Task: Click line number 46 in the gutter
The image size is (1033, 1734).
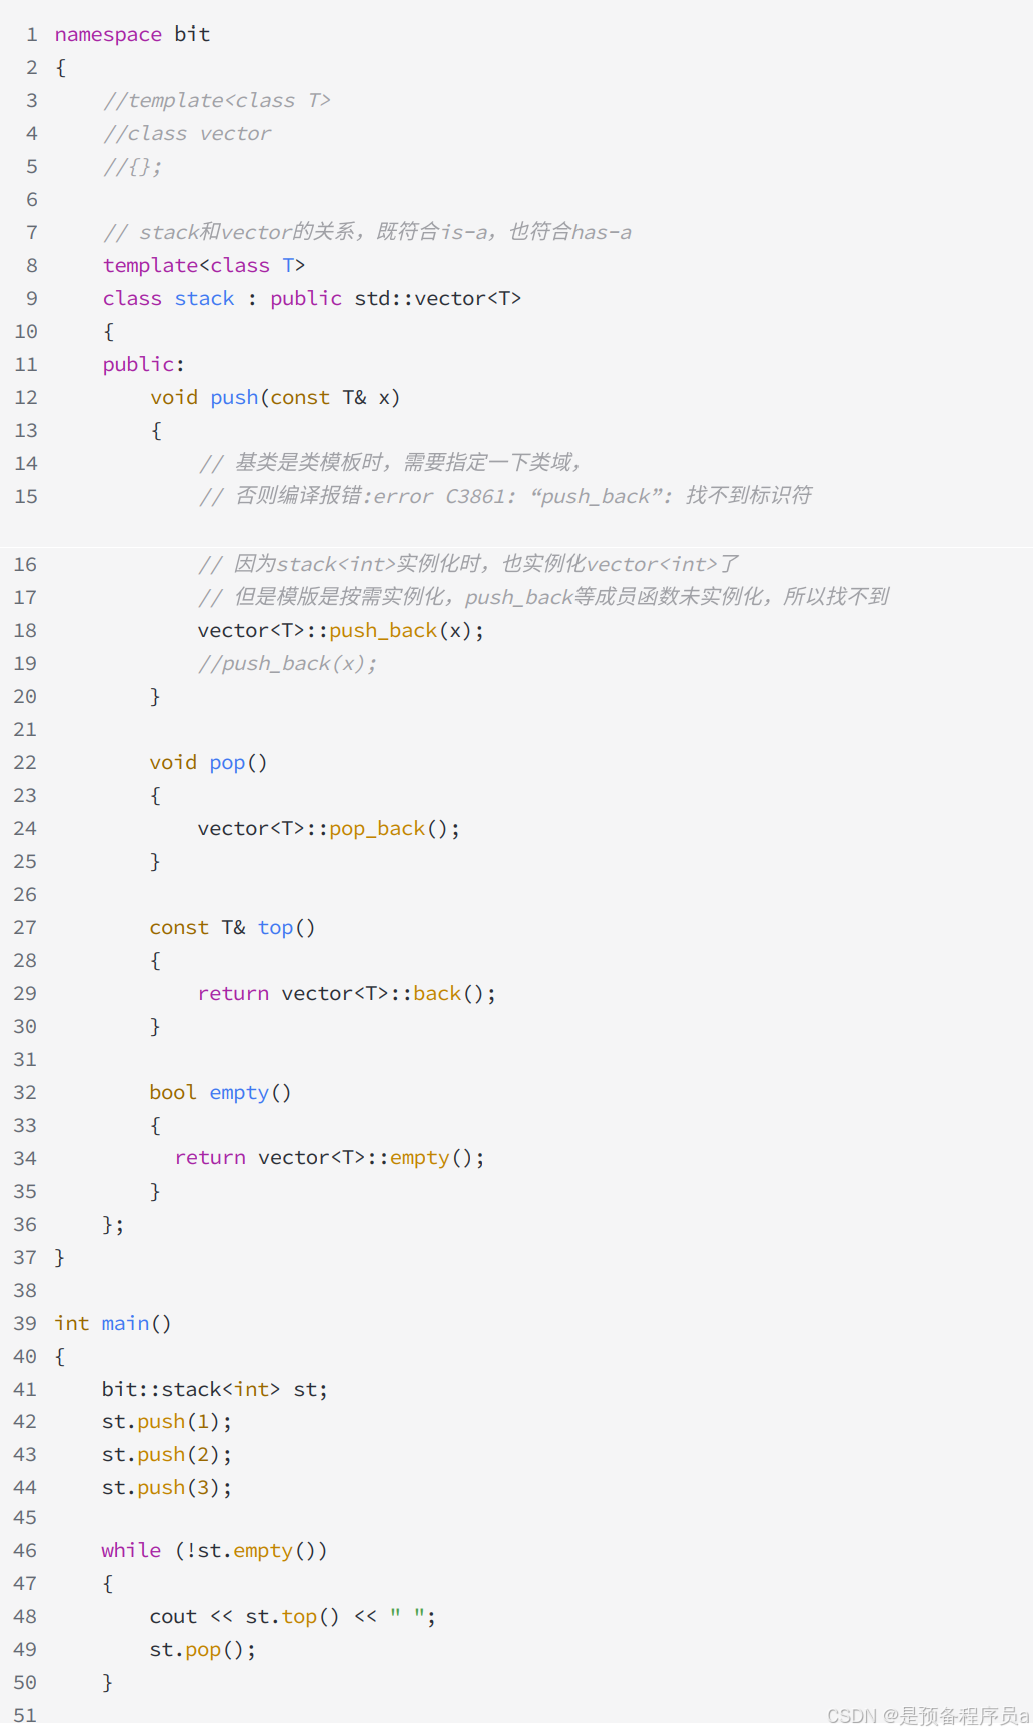Action: click(25, 1550)
